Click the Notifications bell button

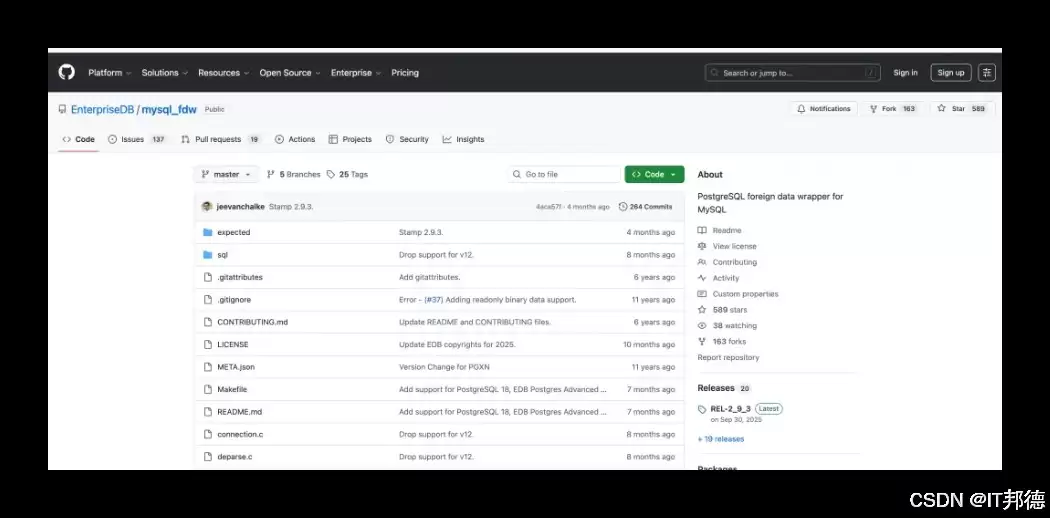click(824, 108)
